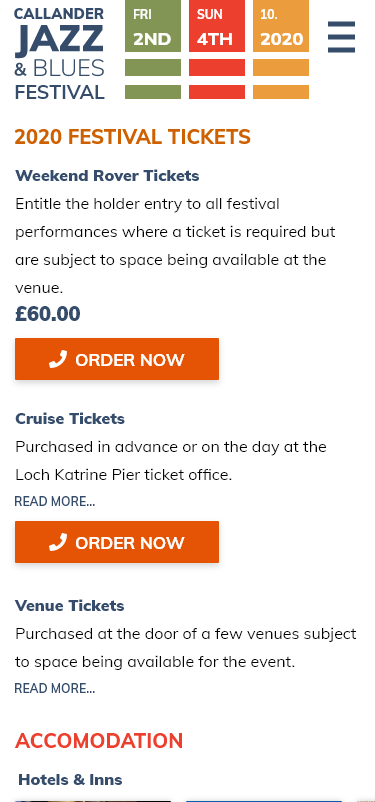Select the orange 10. 2020 date block
The height and width of the screenshot is (802, 375).
tap(281, 26)
